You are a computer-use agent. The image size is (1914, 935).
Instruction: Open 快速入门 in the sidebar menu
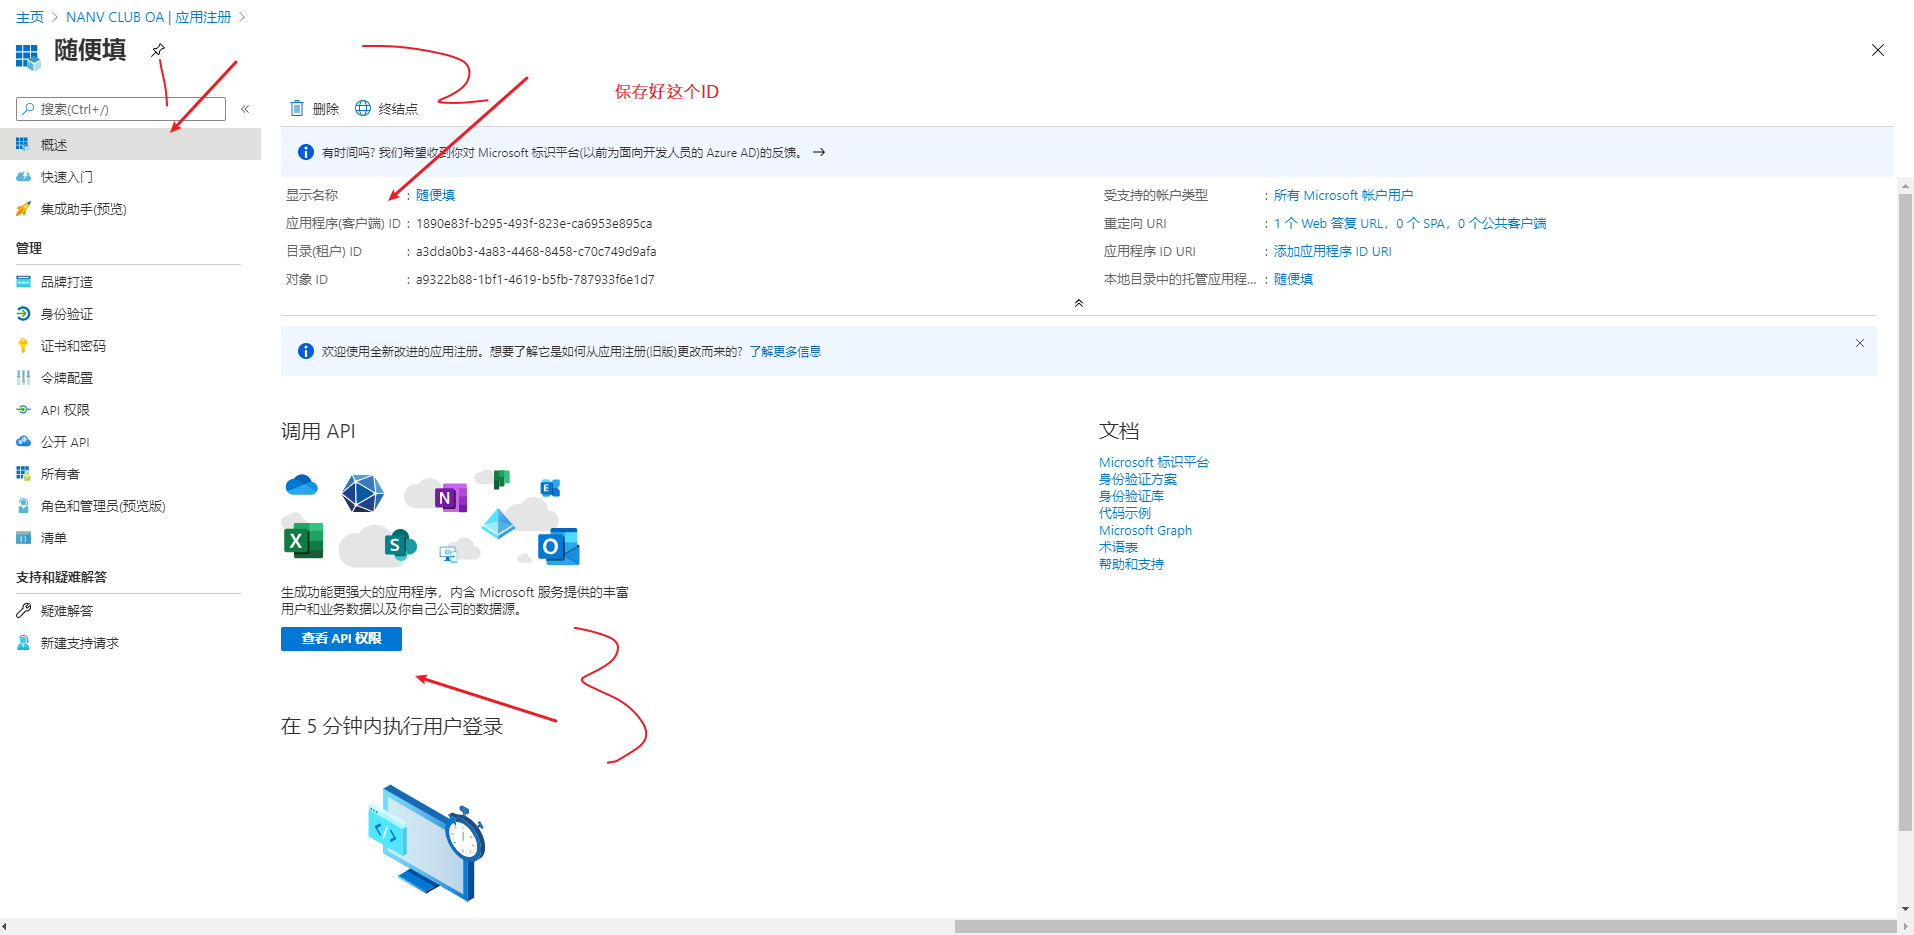[130, 176]
